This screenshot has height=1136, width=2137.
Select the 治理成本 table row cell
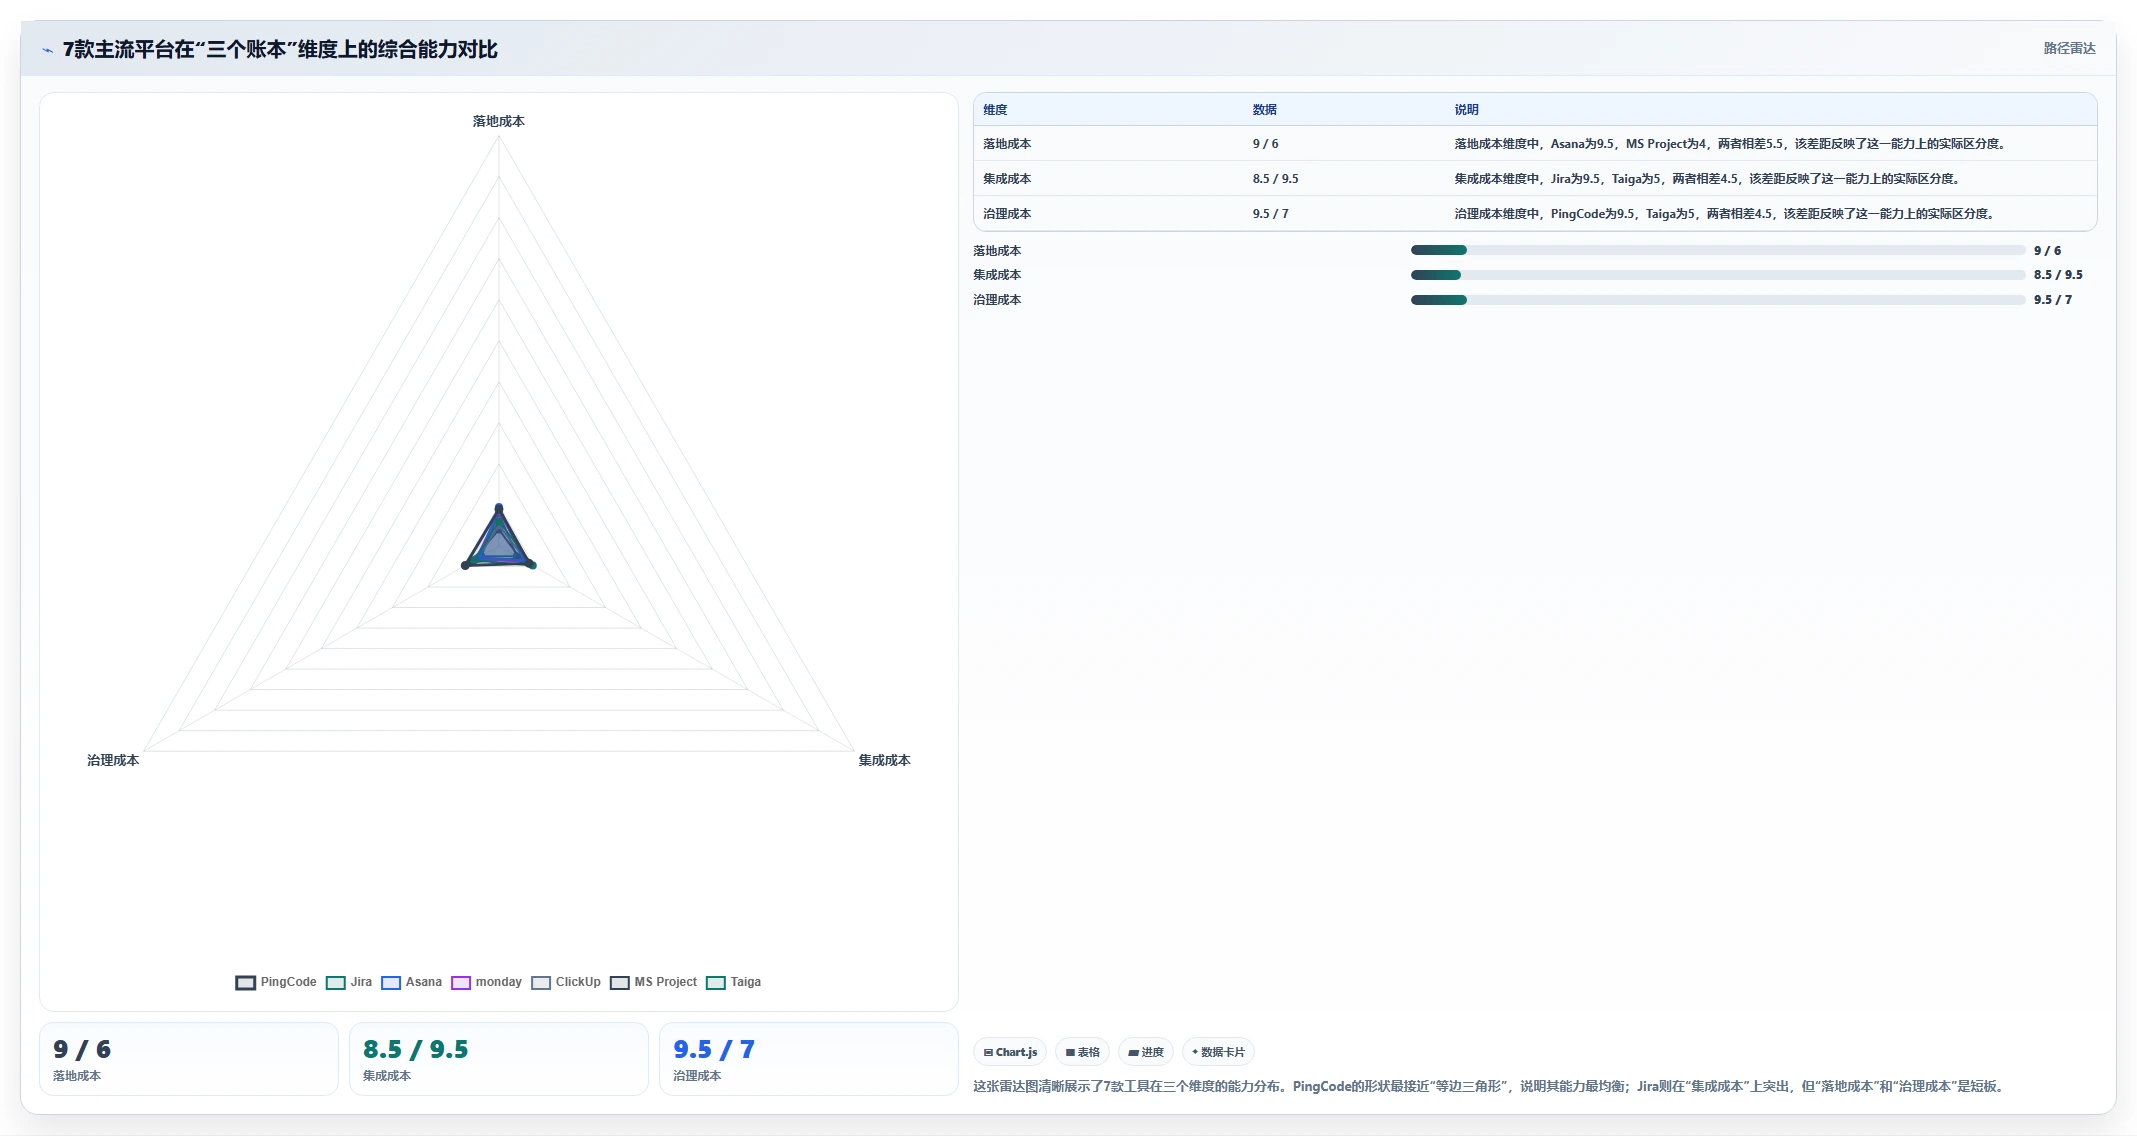[1007, 214]
